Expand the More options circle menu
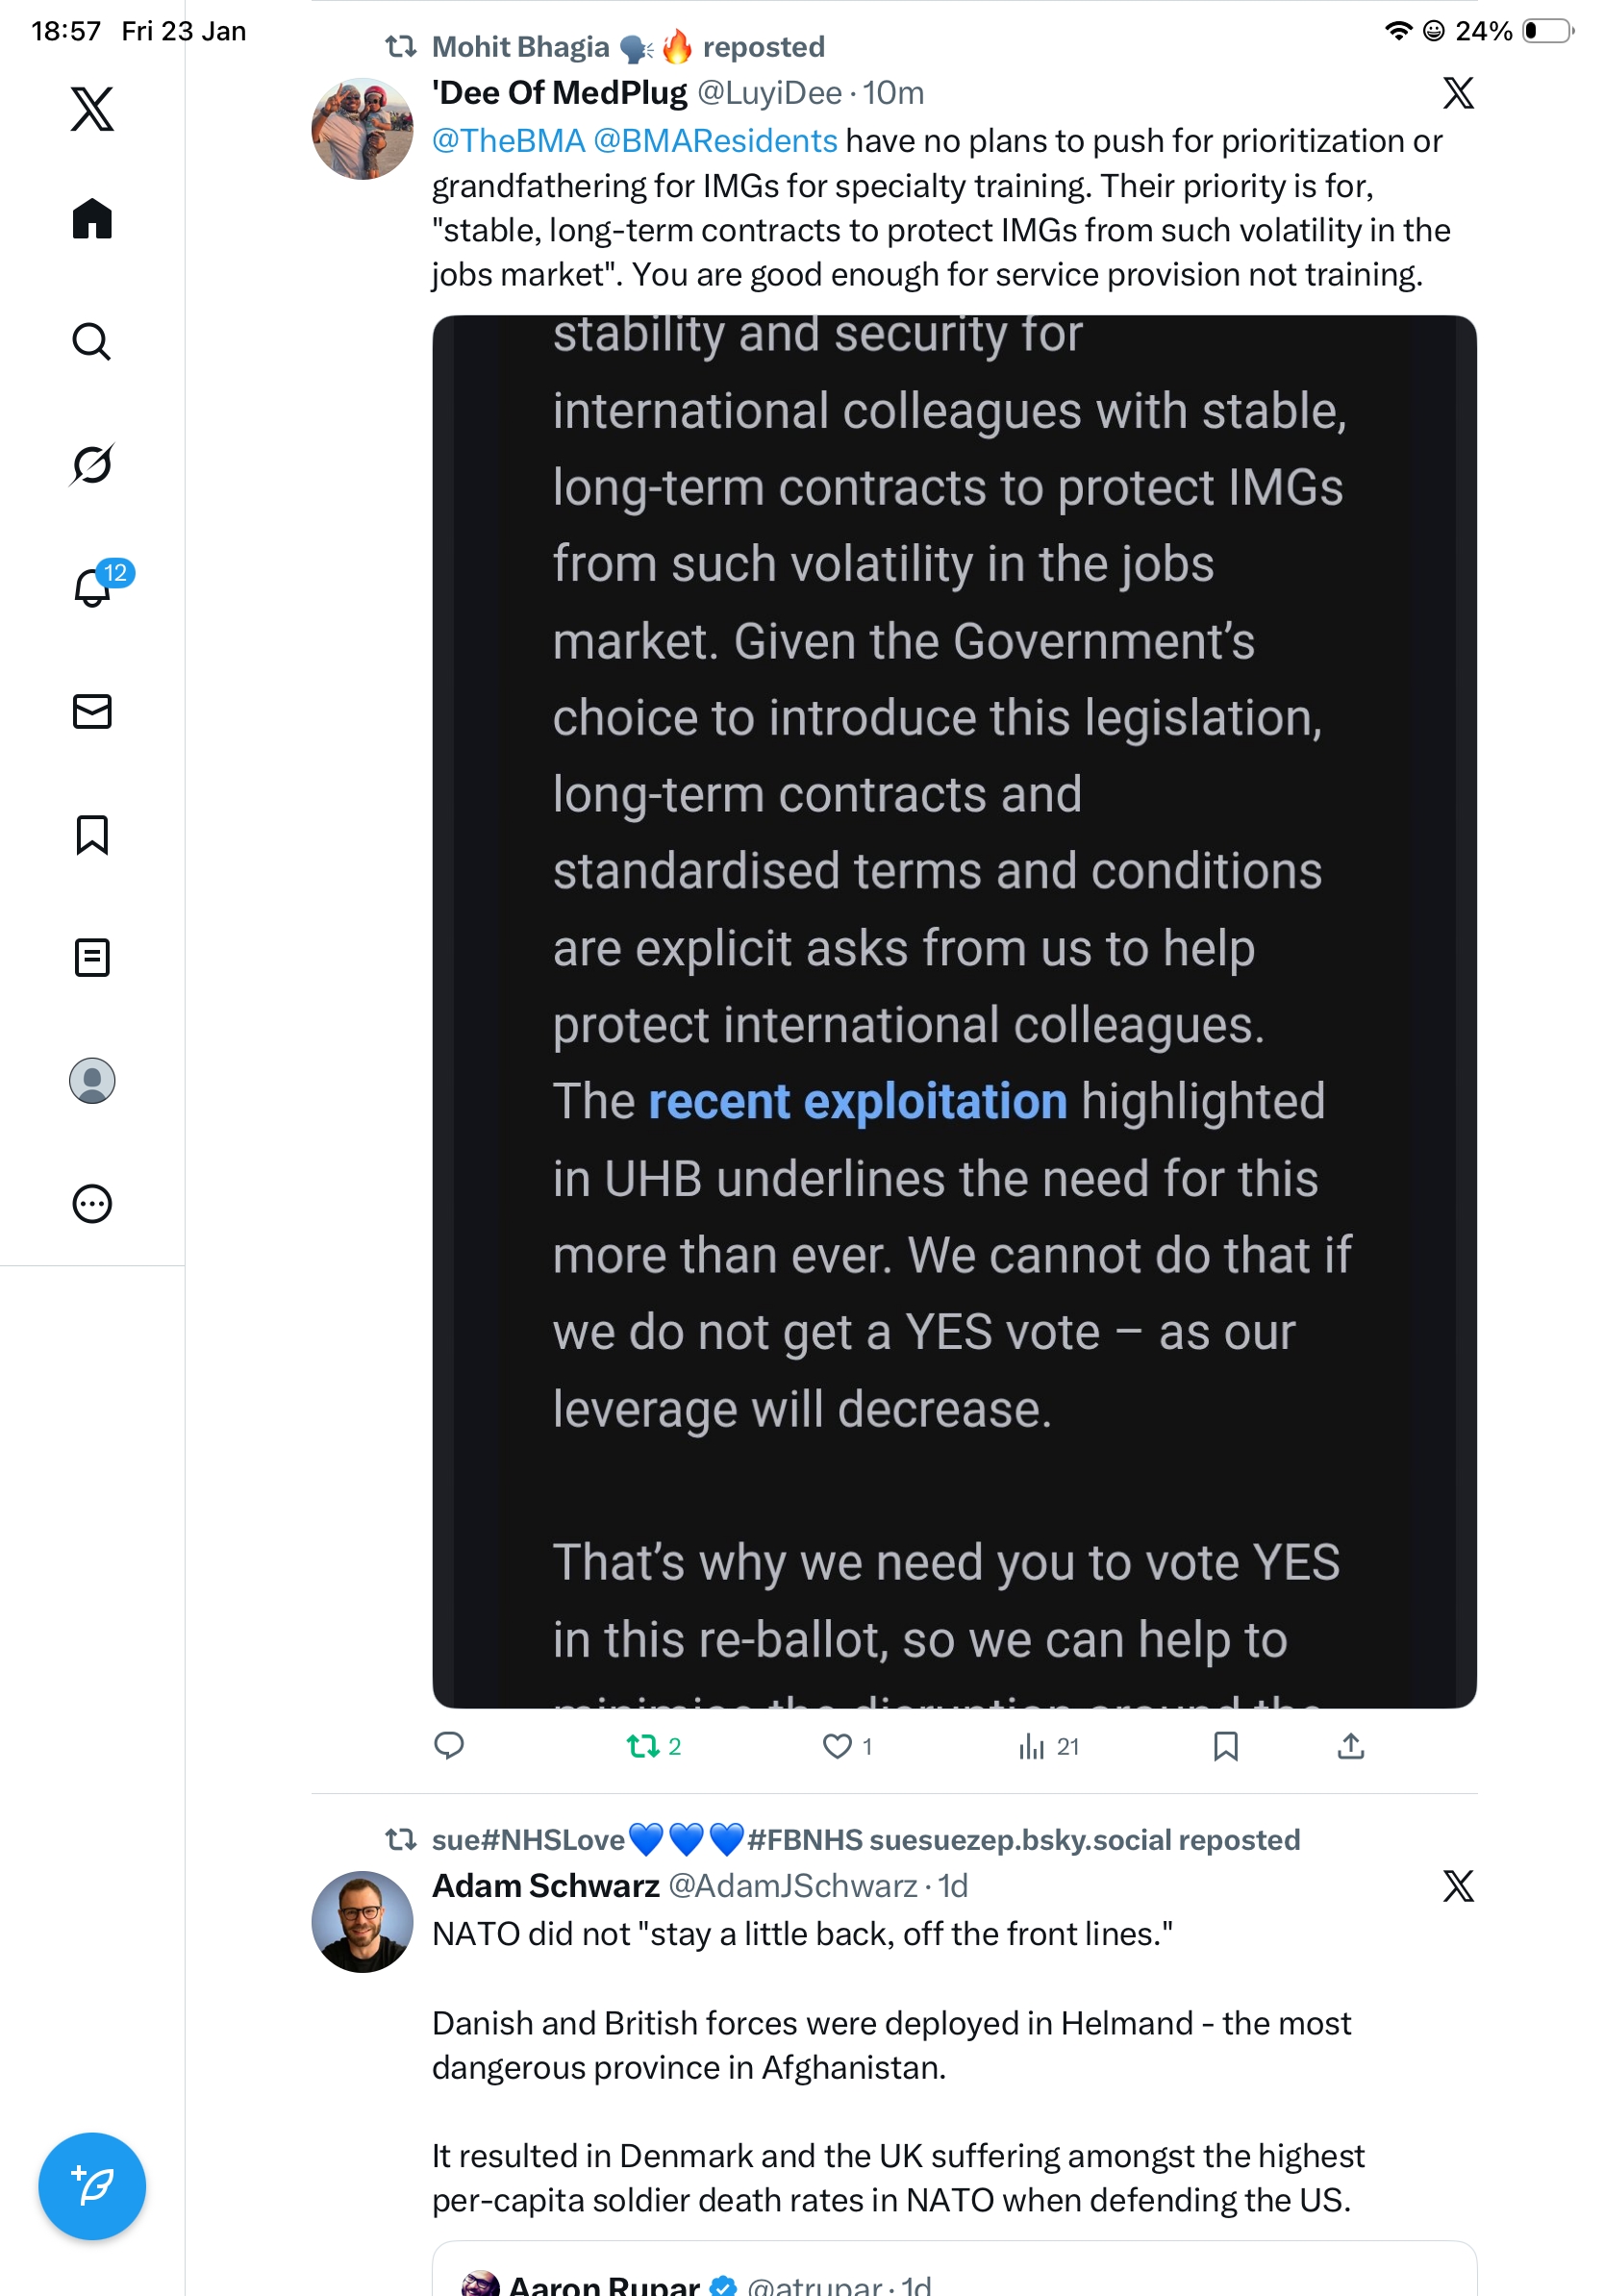This screenshot has width=1604, height=2296. [92, 1204]
